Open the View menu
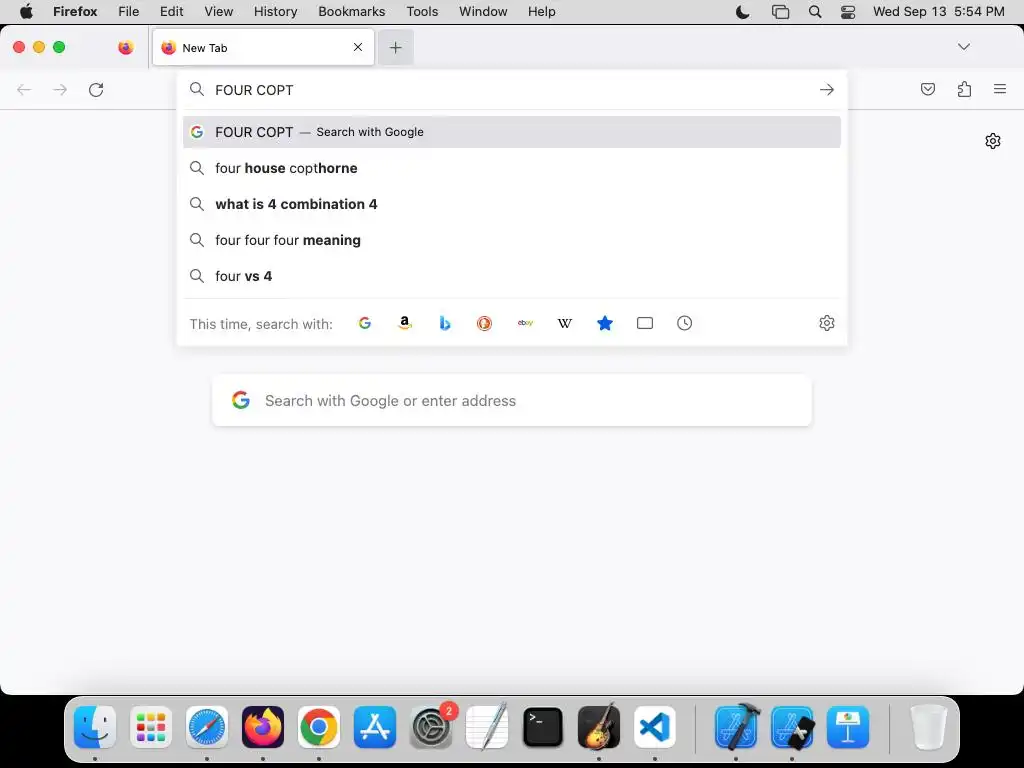The height and width of the screenshot is (768, 1024). tap(218, 12)
